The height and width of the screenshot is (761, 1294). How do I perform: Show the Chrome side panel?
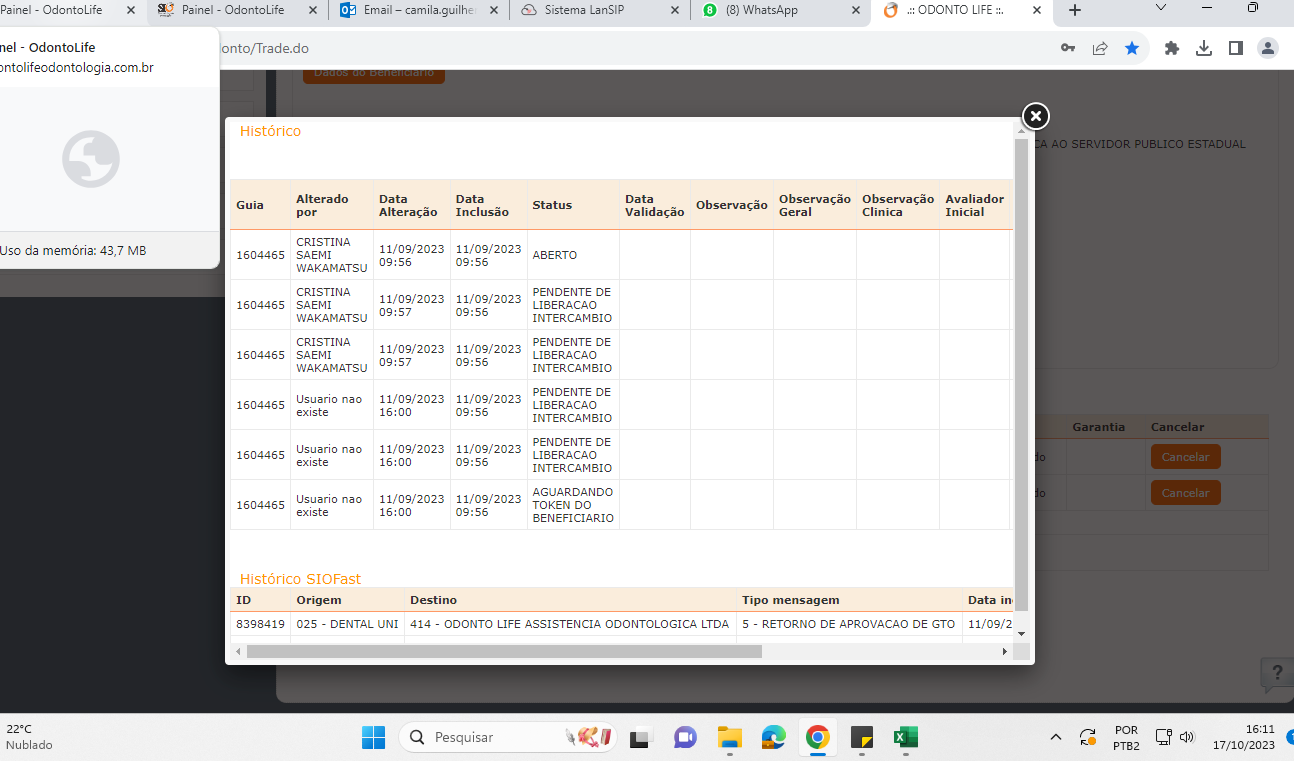(1236, 48)
